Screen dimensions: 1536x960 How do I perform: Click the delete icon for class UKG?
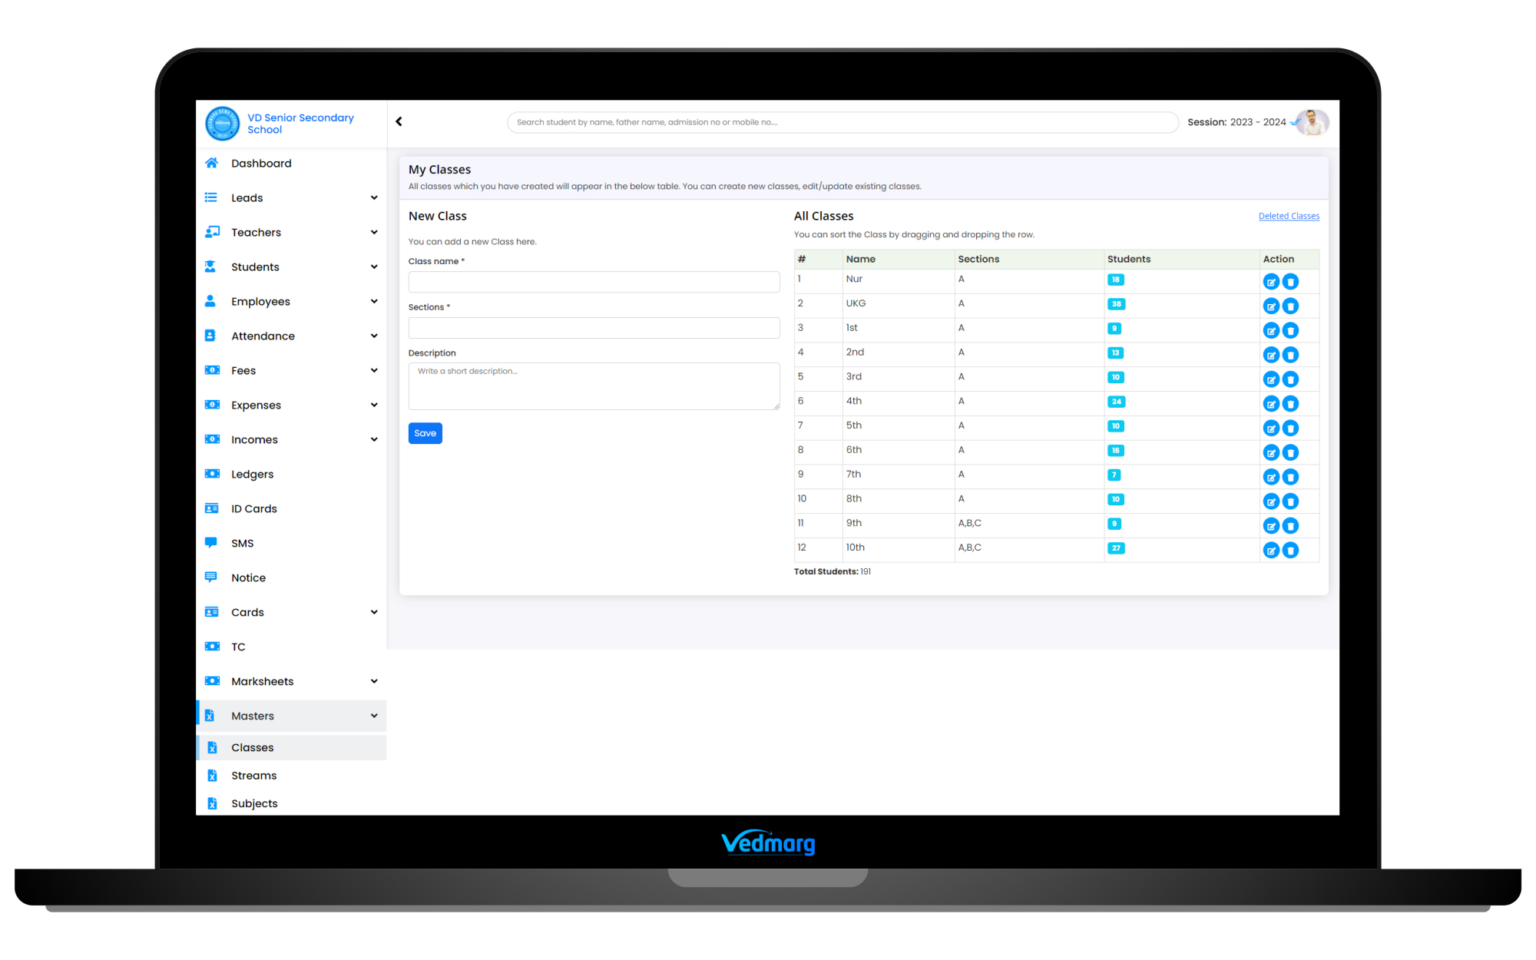click(1290, 306)
